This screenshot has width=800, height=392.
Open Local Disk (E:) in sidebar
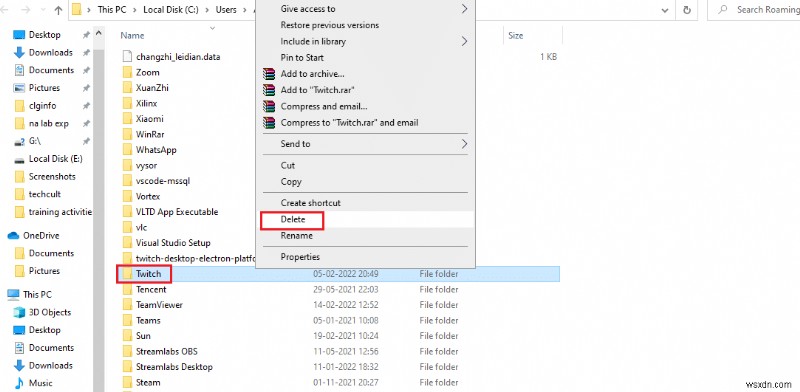click(55, 159)
